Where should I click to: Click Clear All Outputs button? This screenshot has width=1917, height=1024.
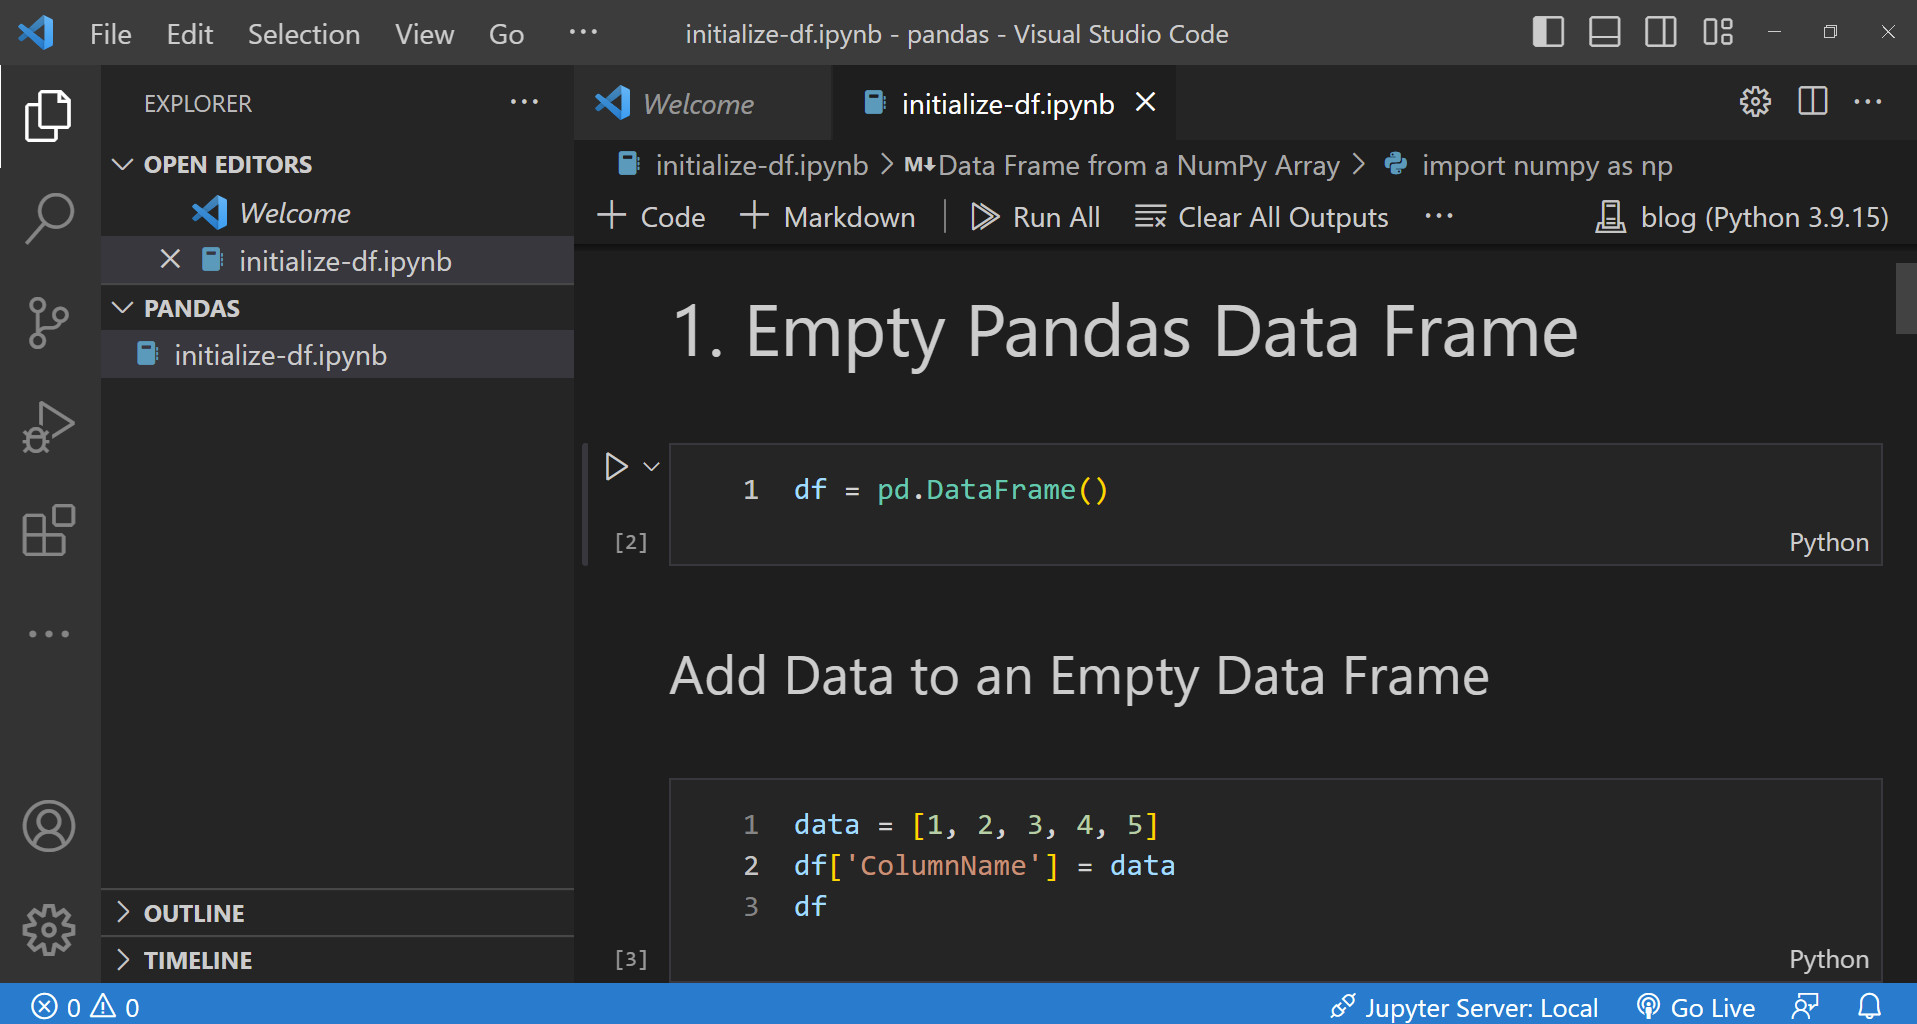pos(1262,217)
